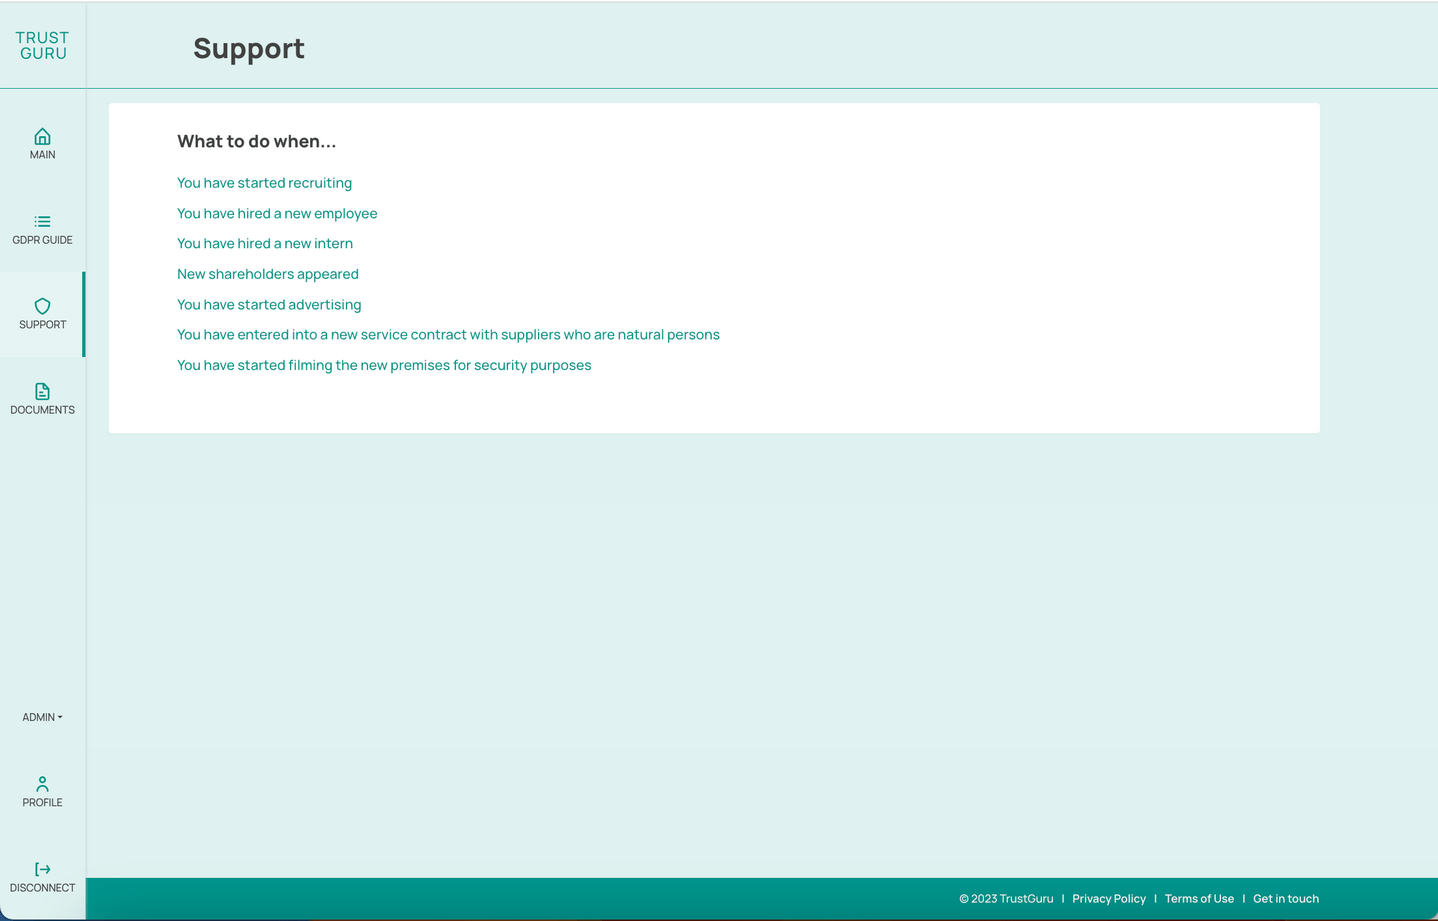The image size is (1438, 921).
Task: Open filming new premises for security link
Action: click(x=384, y=366)
